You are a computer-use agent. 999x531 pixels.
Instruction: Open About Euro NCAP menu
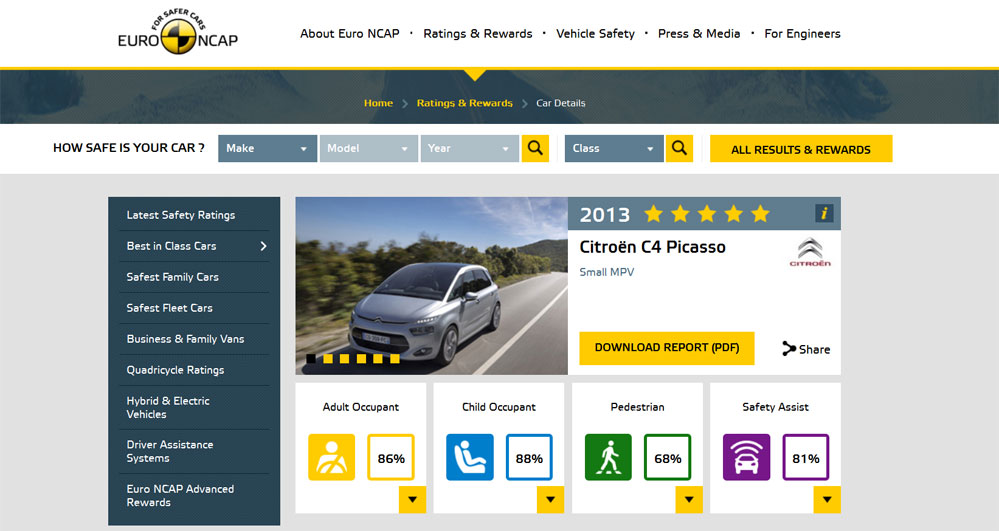[x=350, y=33]
